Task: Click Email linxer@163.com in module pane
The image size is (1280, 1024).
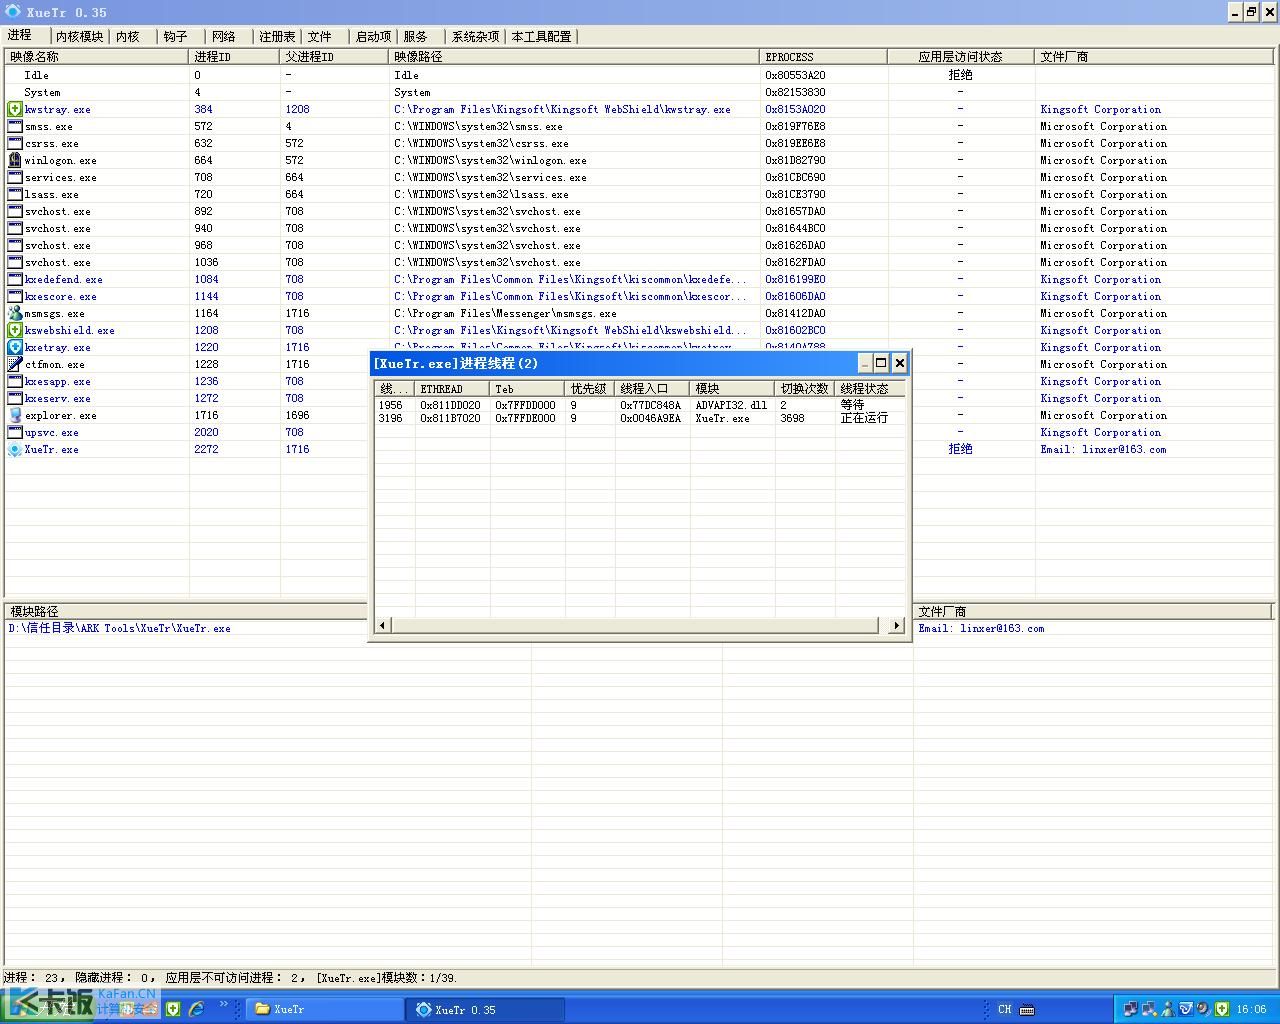Action: pyautogui.click(x=981, y=628)
